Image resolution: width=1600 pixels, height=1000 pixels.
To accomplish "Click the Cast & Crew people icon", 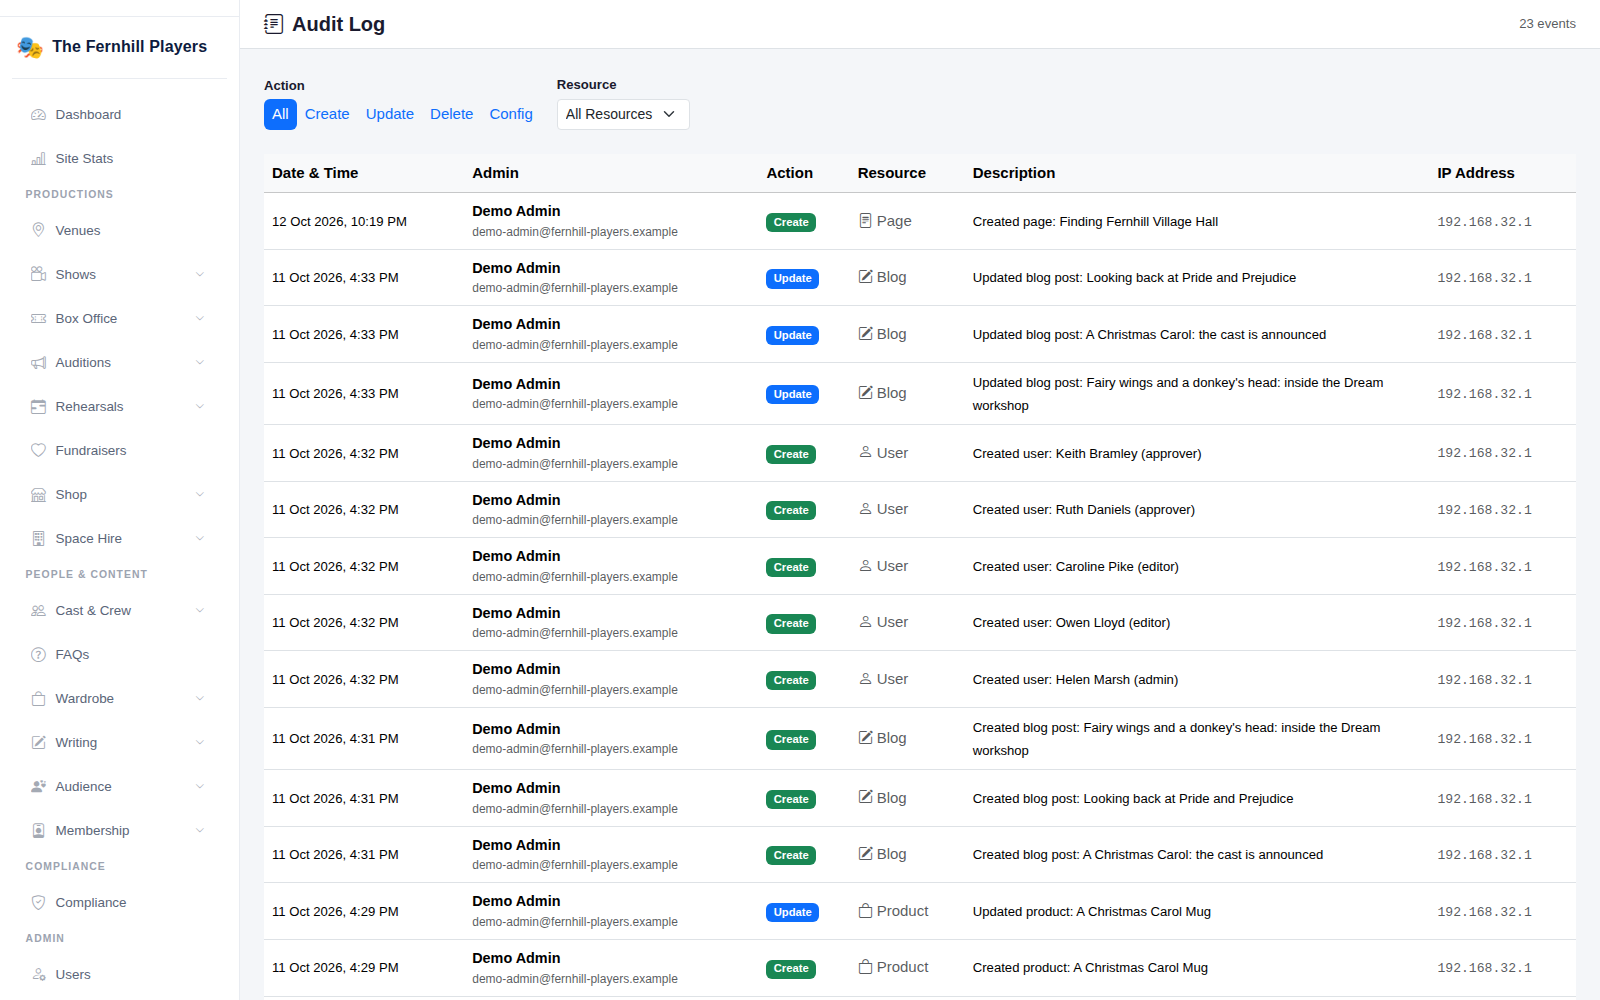I will click(38, 611).
